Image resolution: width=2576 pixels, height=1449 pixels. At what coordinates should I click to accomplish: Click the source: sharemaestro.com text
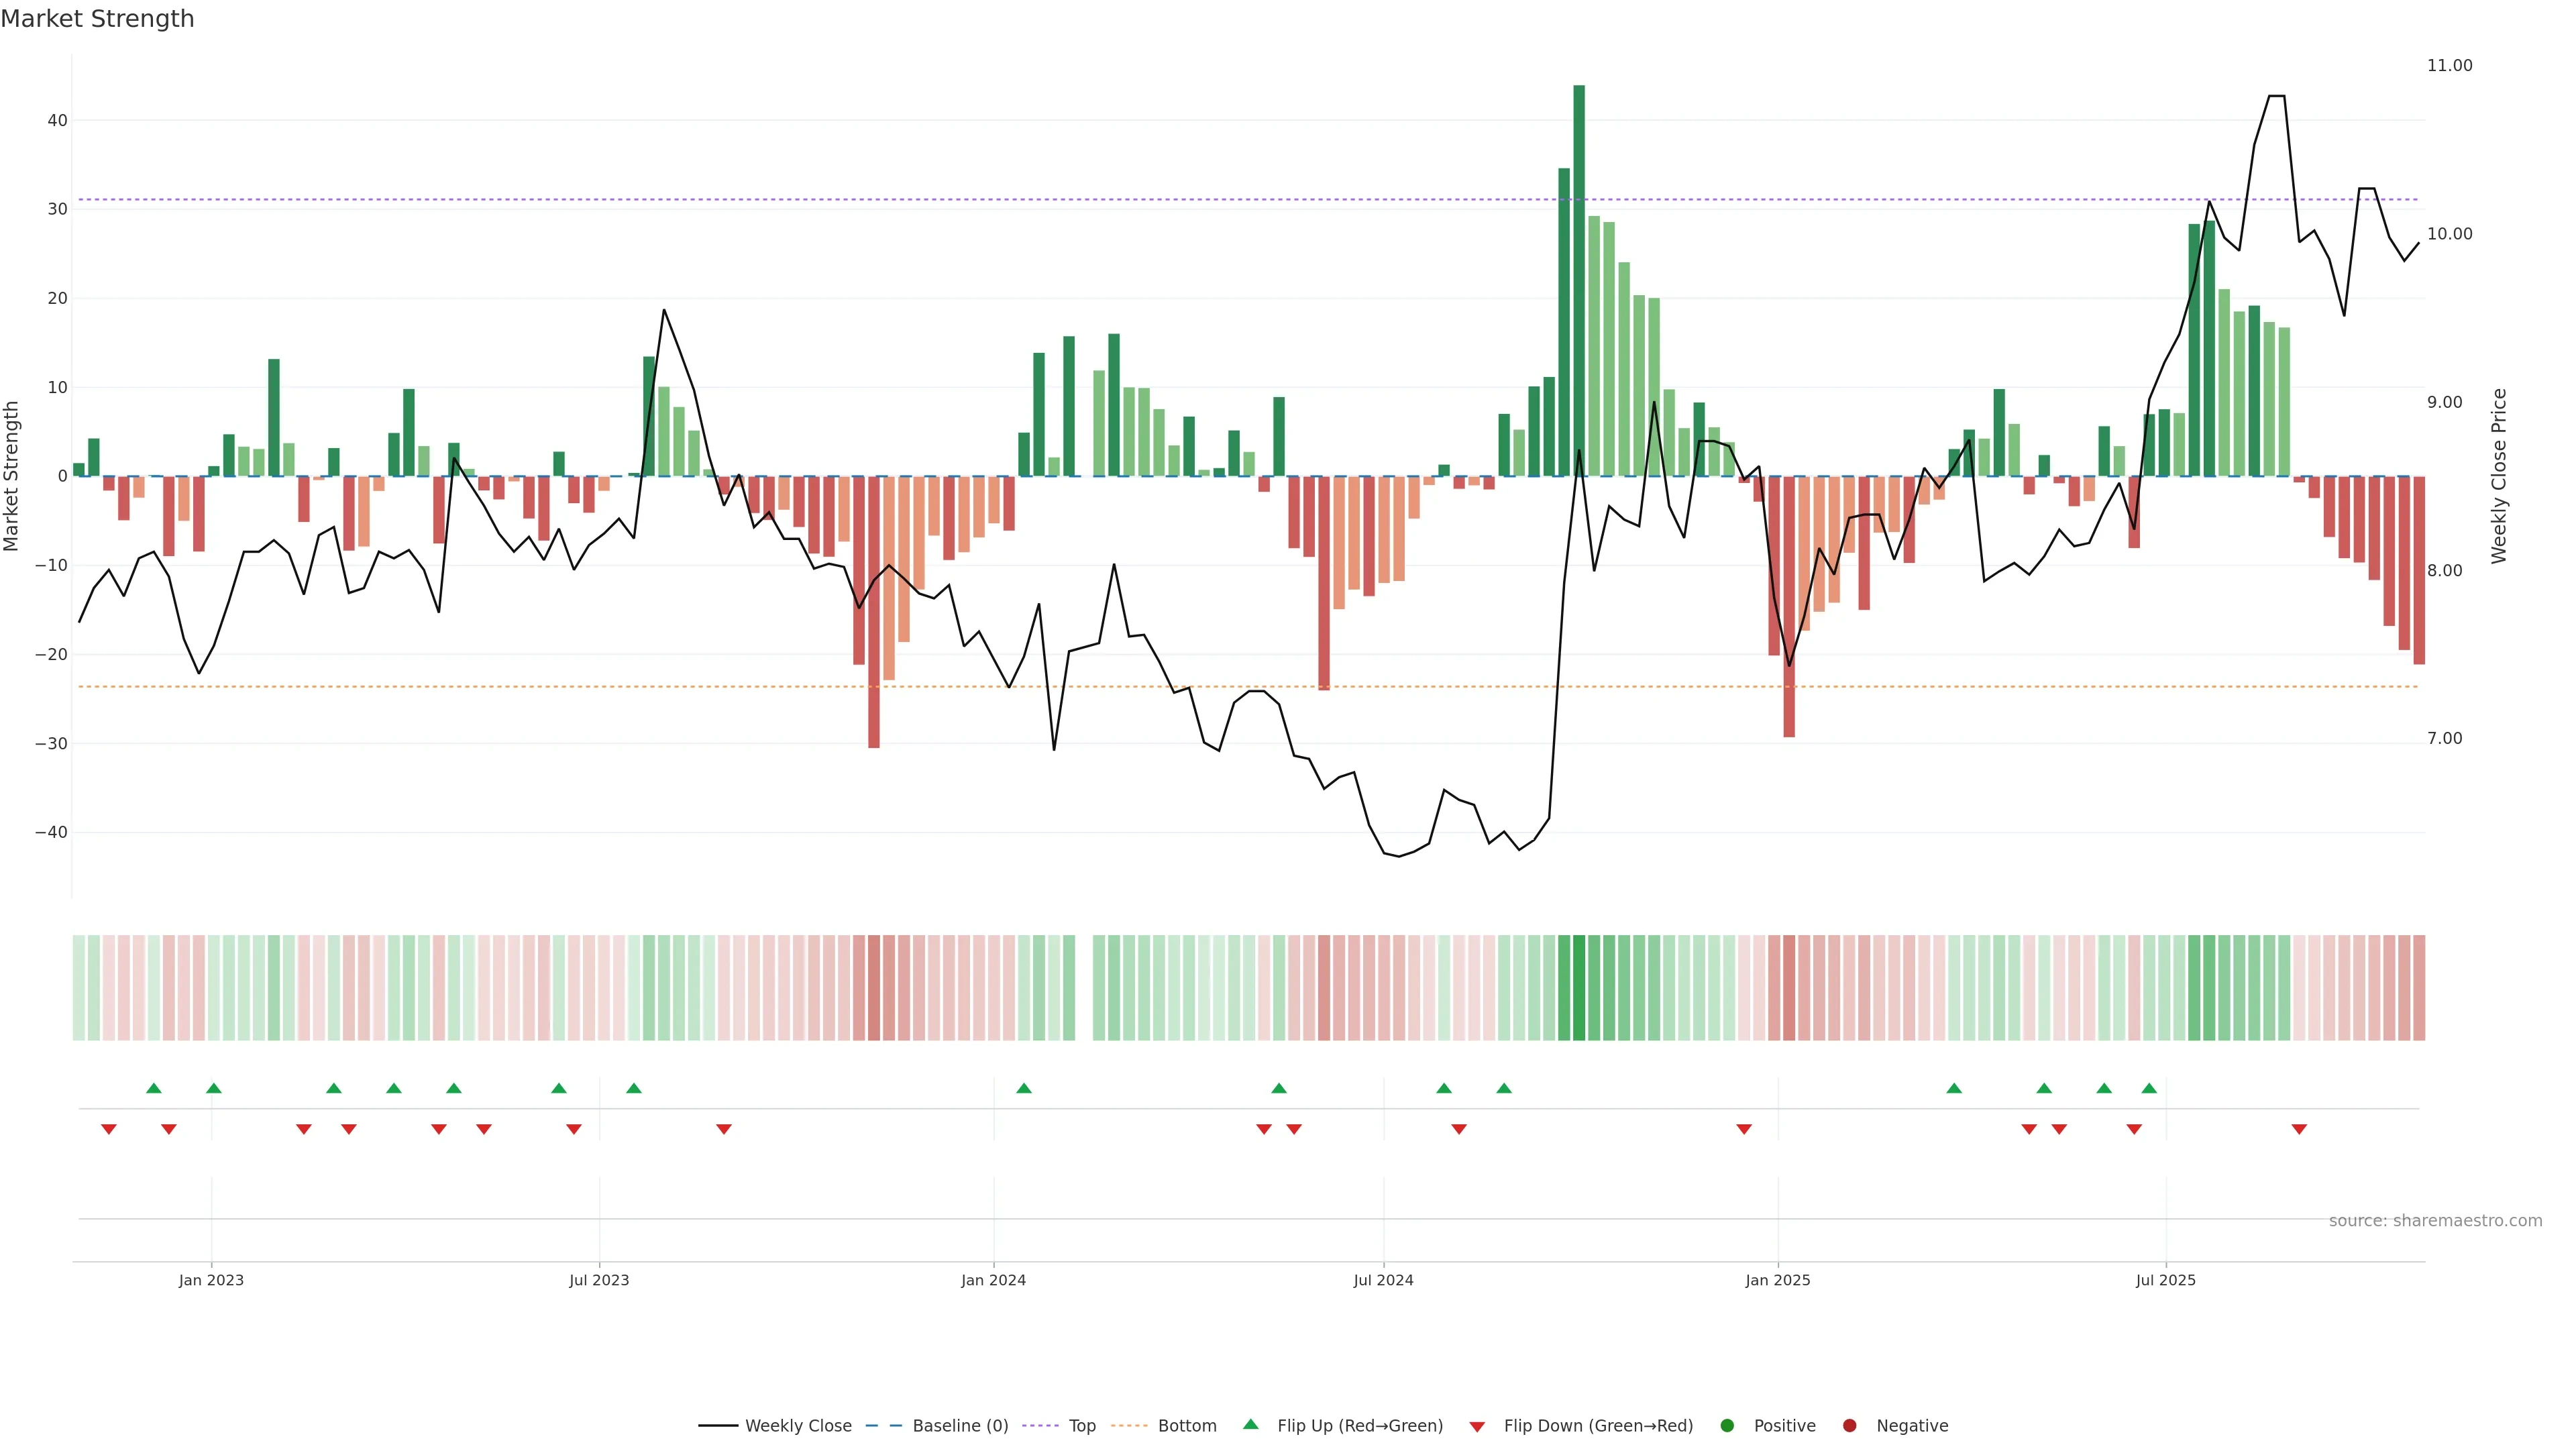2435,1221
